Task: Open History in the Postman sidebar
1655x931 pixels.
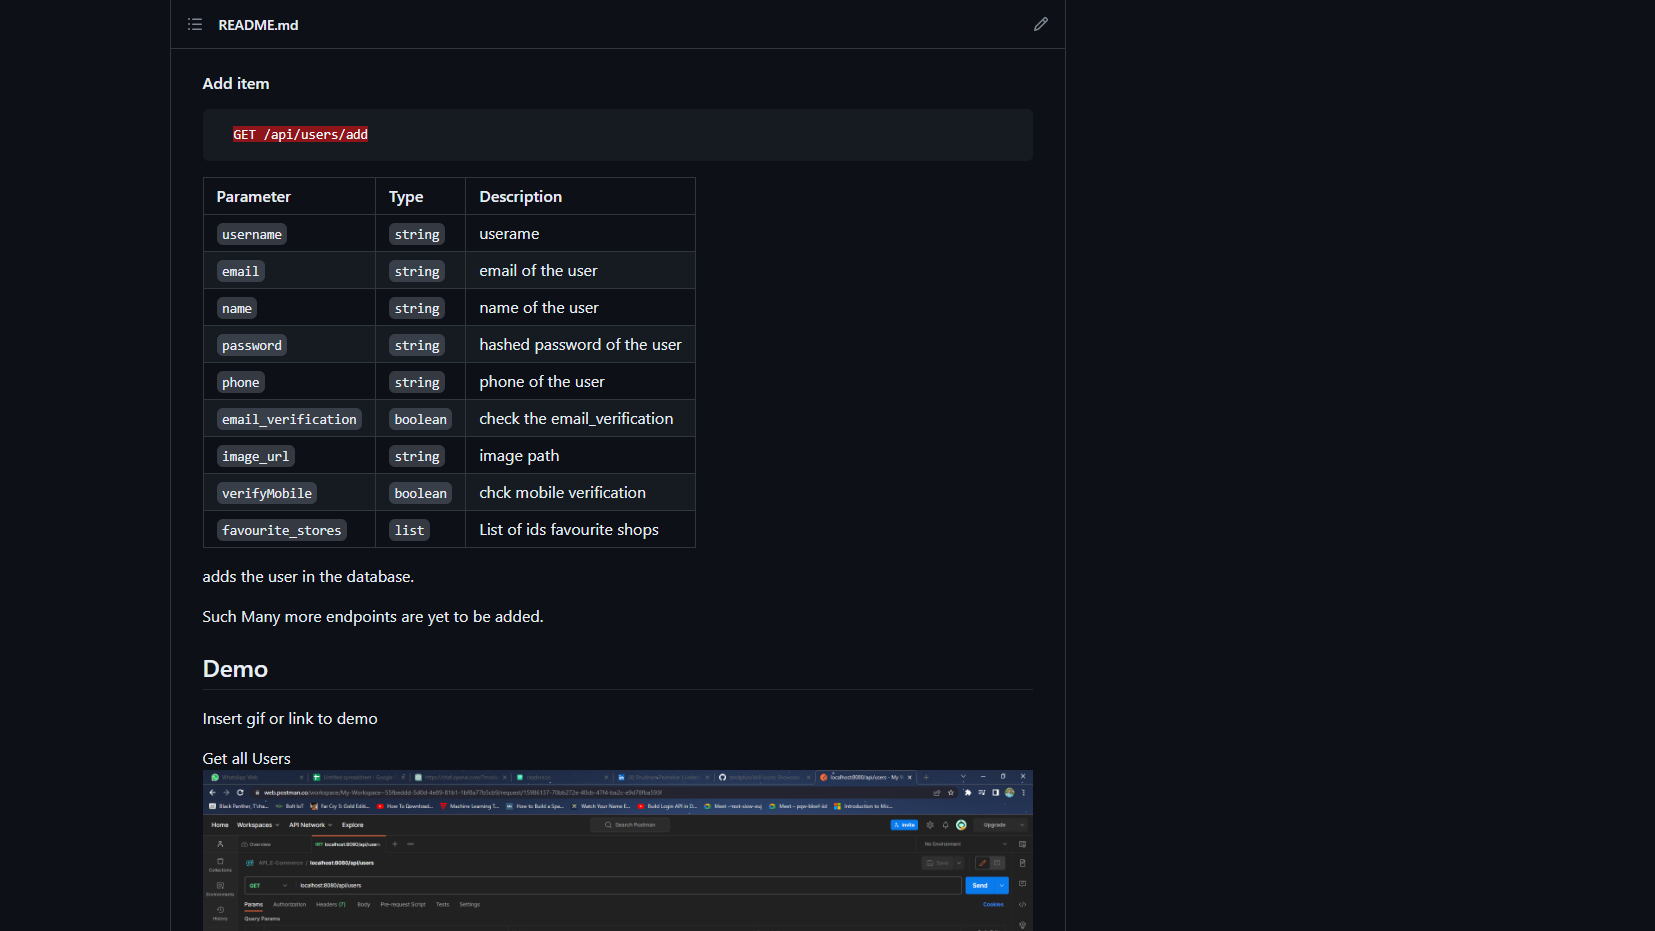Action: (220, 912)
